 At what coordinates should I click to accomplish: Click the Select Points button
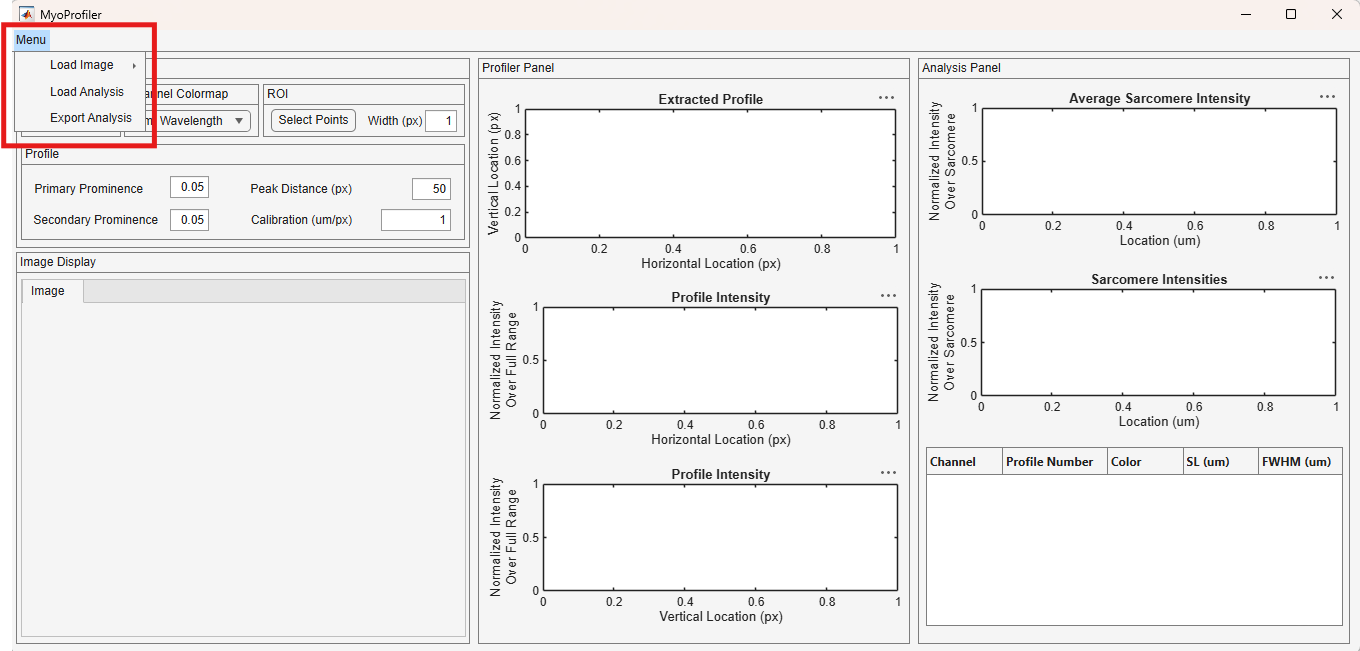(313, 120)
